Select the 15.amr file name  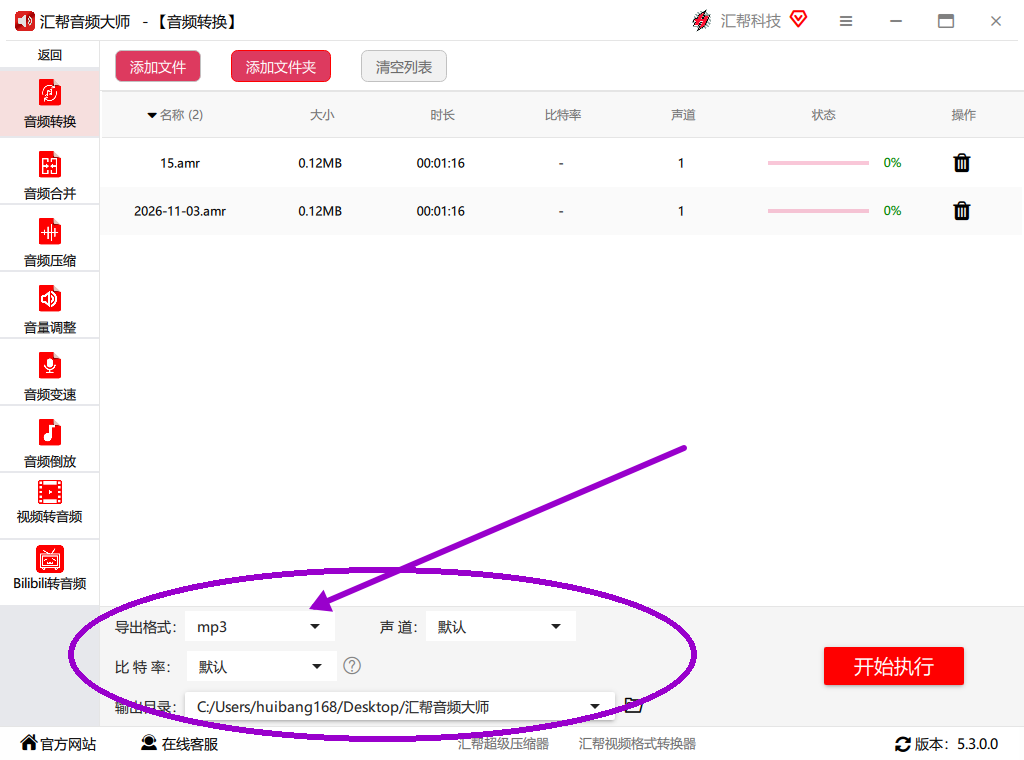pyautogui.click(x=180, y=163)
